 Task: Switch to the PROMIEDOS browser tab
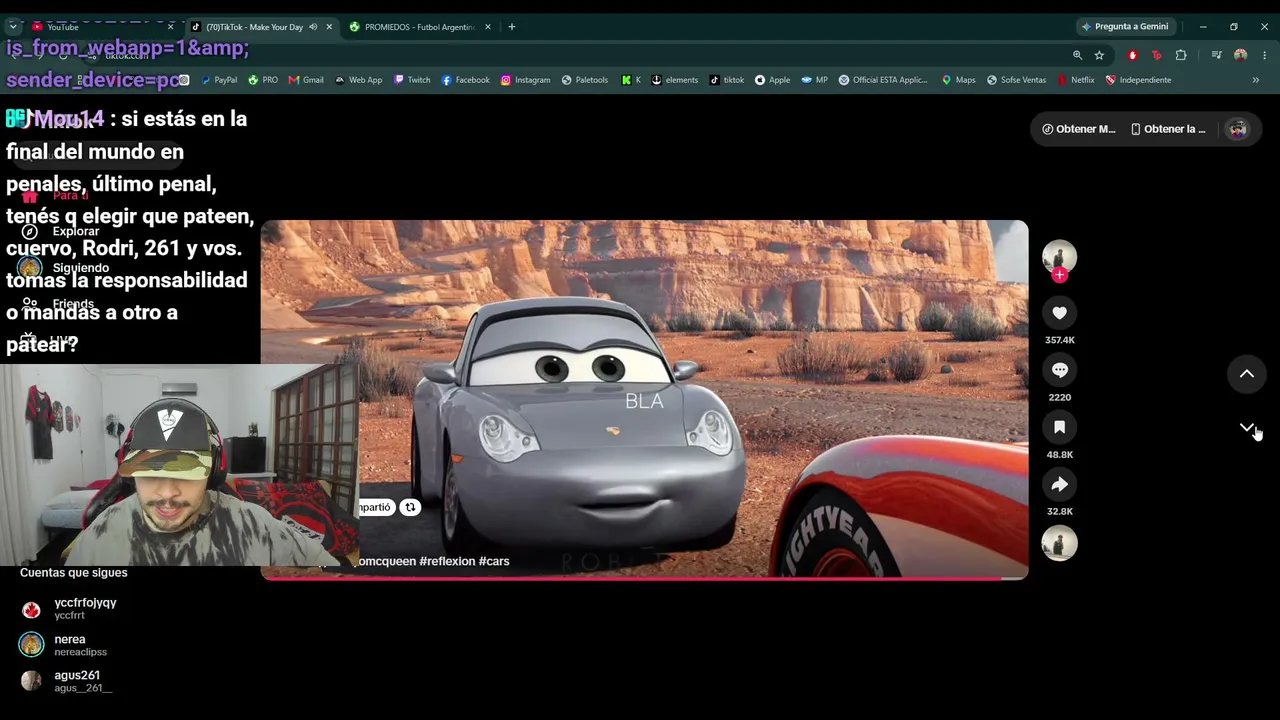pos(420,27)
